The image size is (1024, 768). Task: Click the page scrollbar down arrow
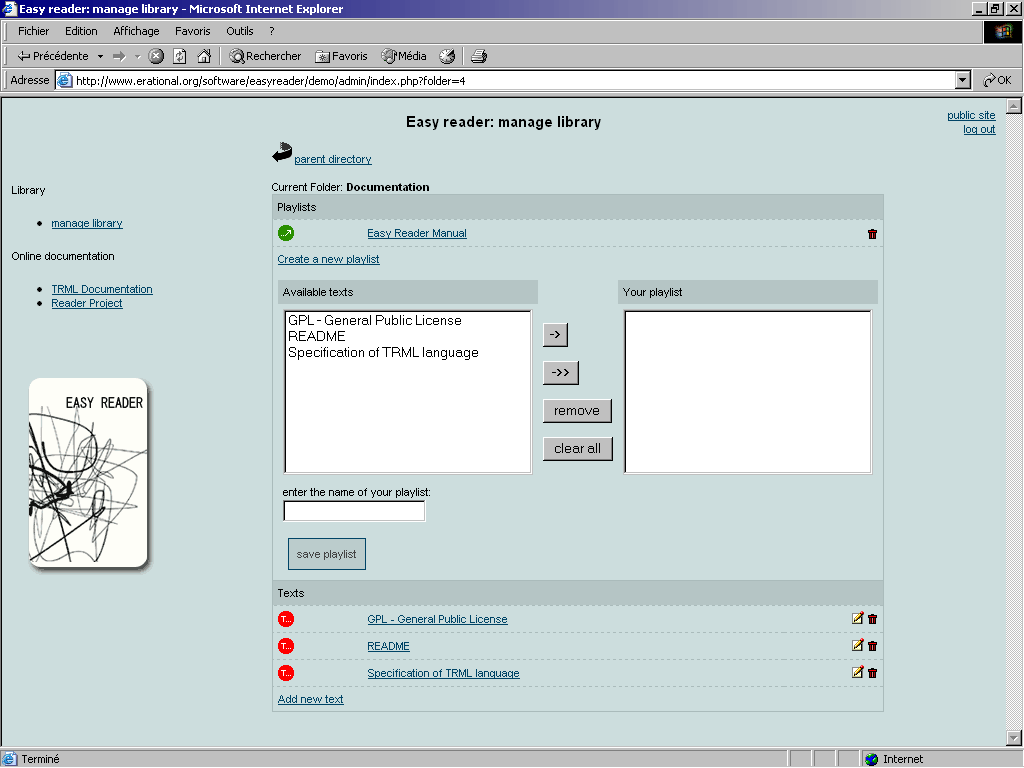coord(1014,738)
